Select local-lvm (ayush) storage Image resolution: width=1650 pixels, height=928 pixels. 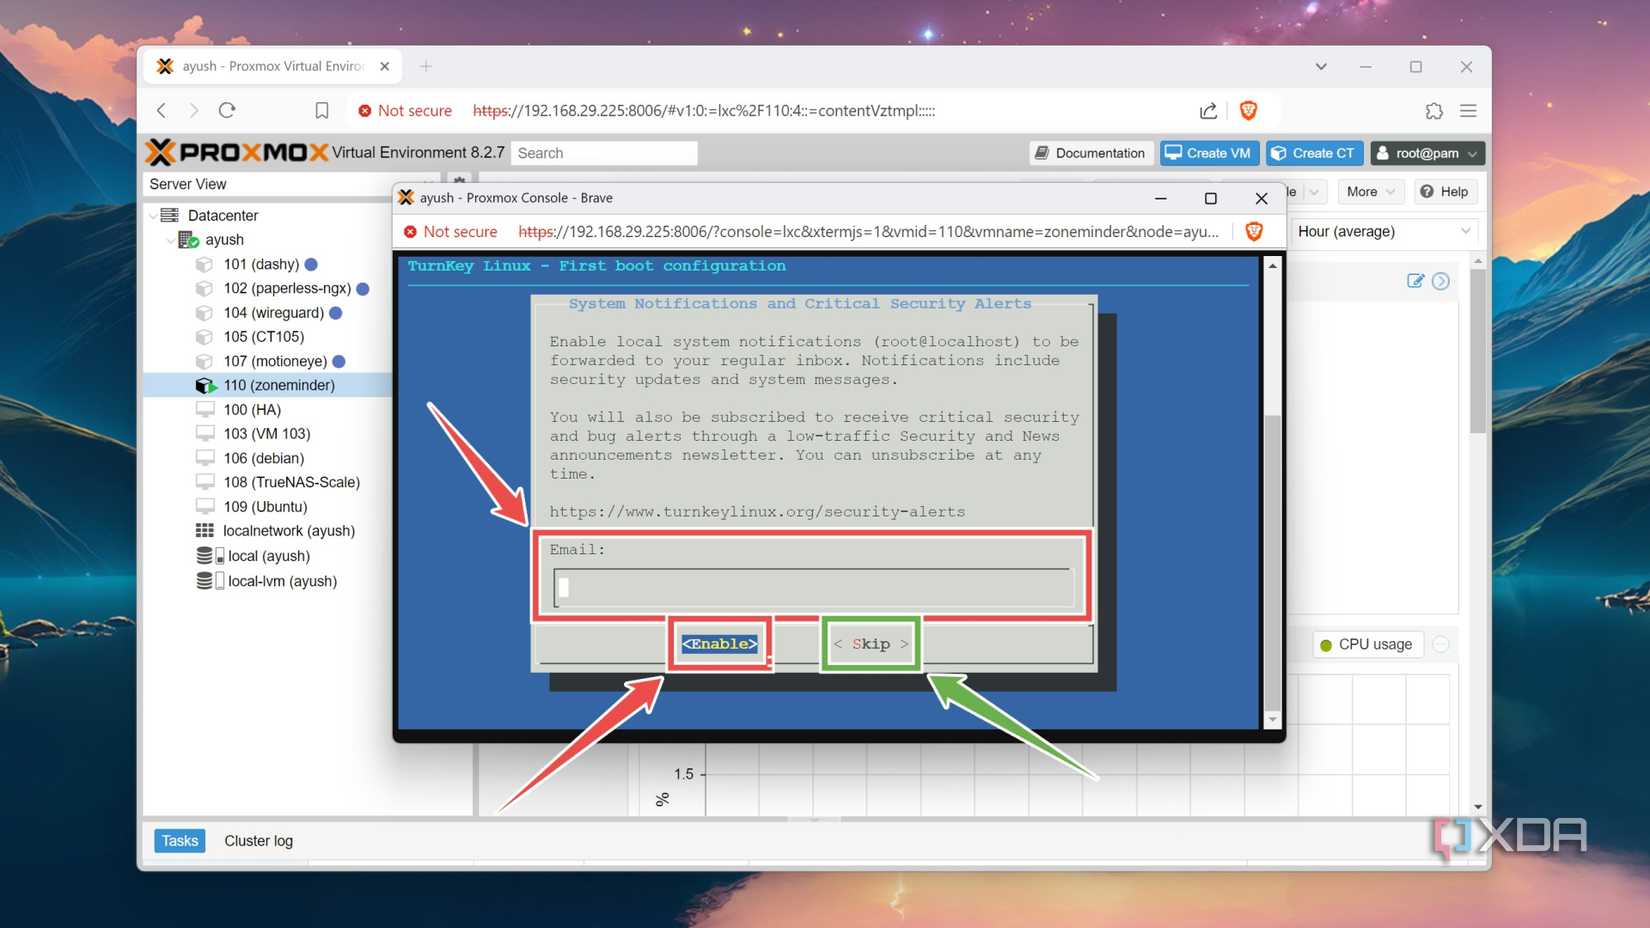pyautogui.click(x=282, y=581)
